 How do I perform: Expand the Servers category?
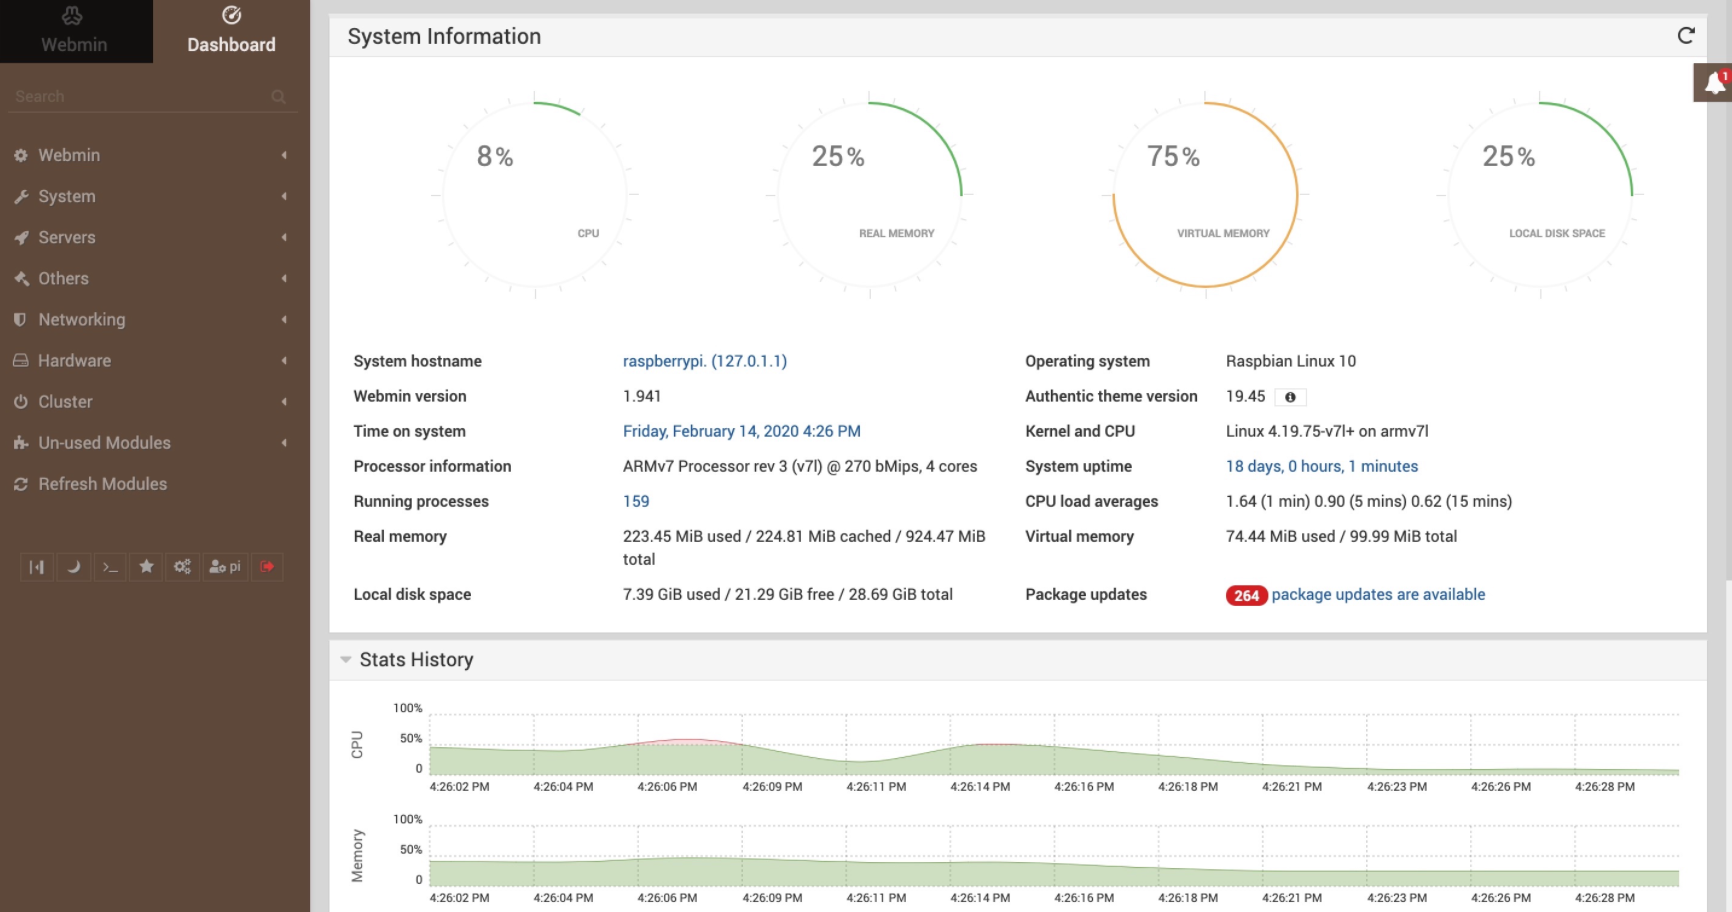click(x=154, y=237)
